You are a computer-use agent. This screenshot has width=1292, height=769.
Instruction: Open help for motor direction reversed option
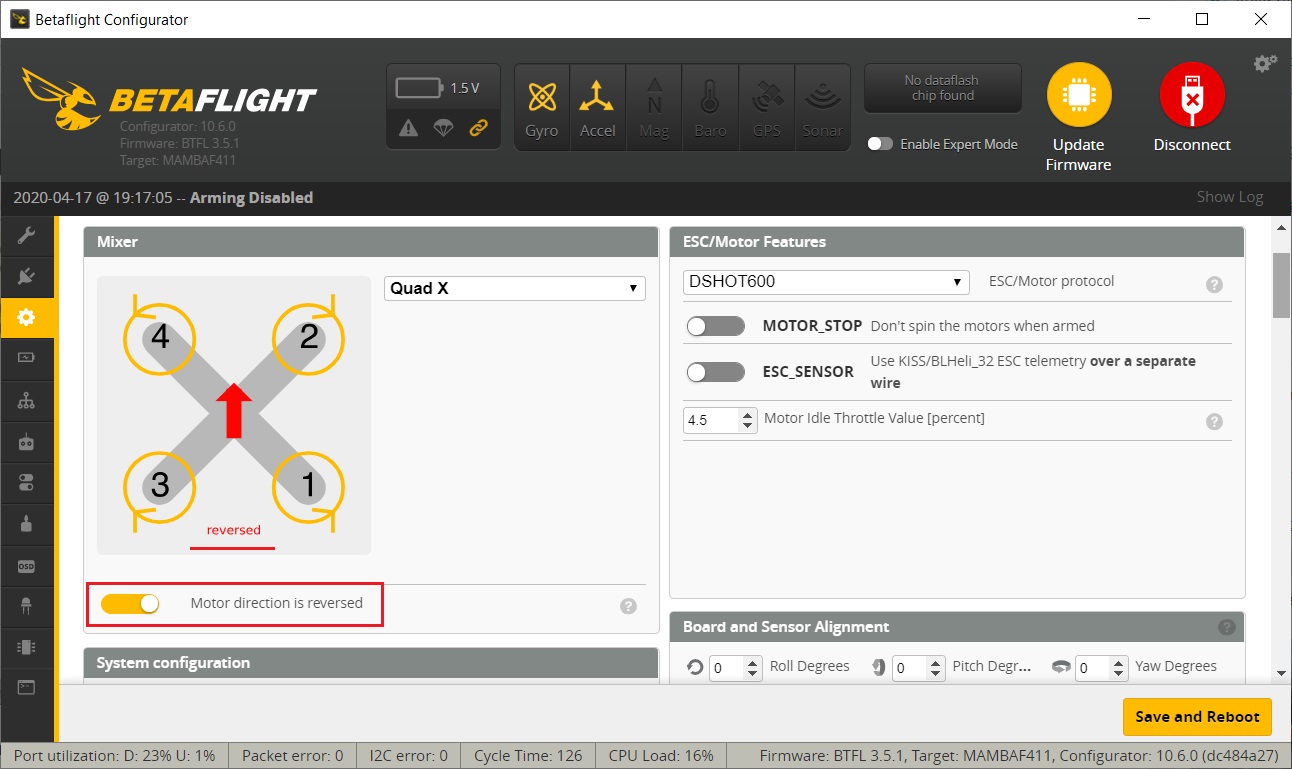point(628,606)
